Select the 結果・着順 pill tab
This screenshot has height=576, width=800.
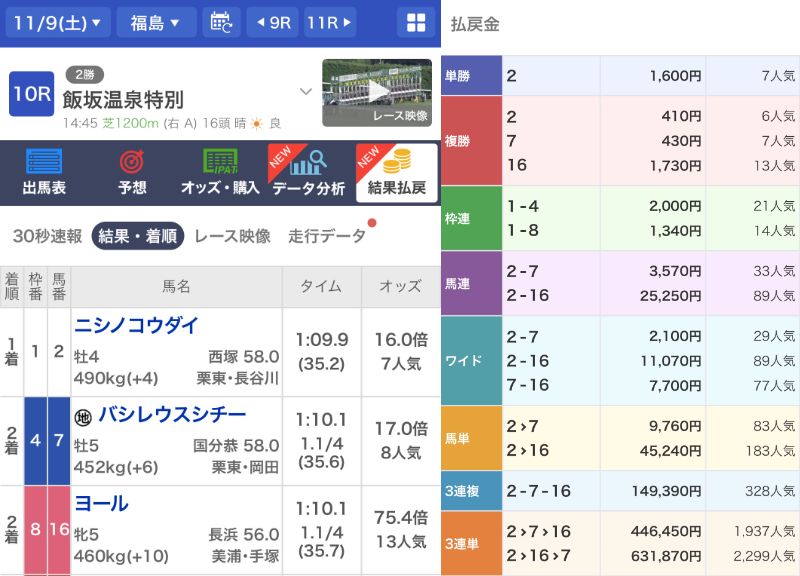point(138,236)
